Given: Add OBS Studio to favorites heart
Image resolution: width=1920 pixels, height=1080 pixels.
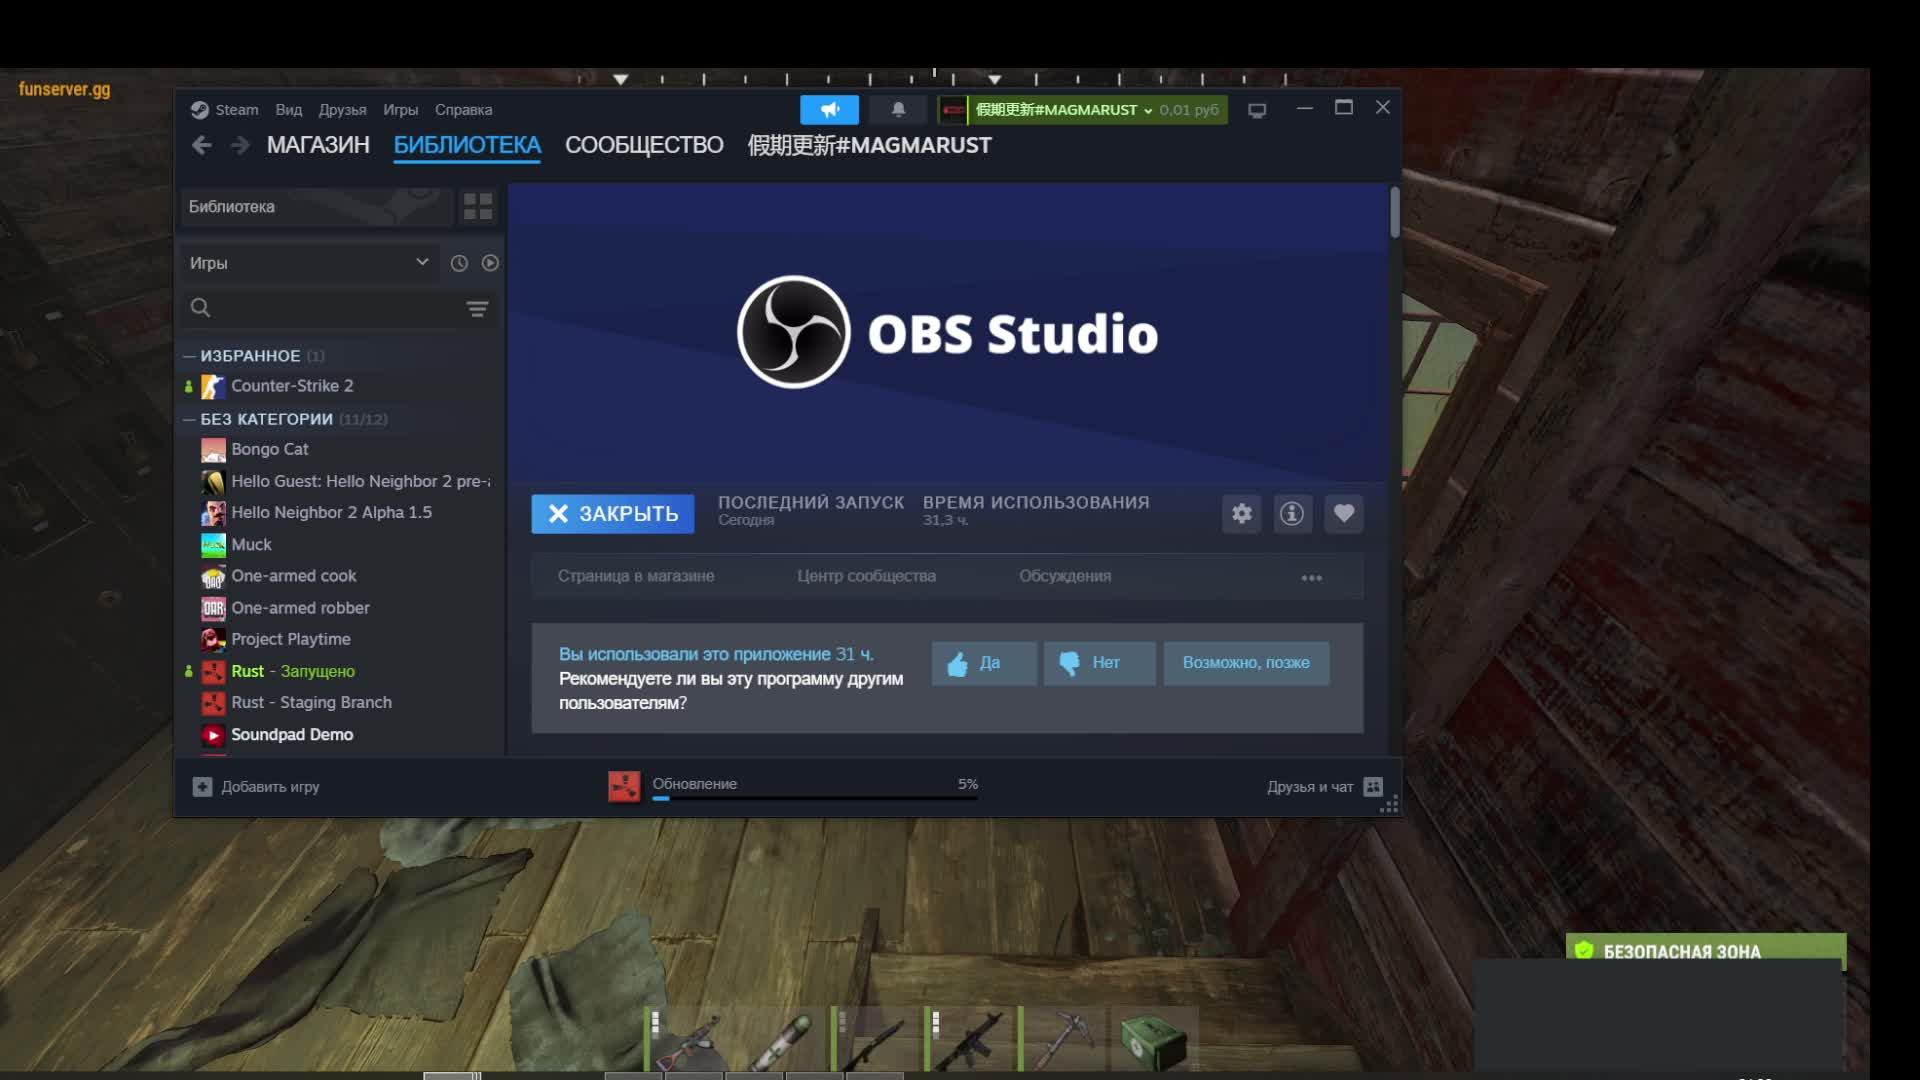Looking at the screenshot, I should pos(1343,514).
